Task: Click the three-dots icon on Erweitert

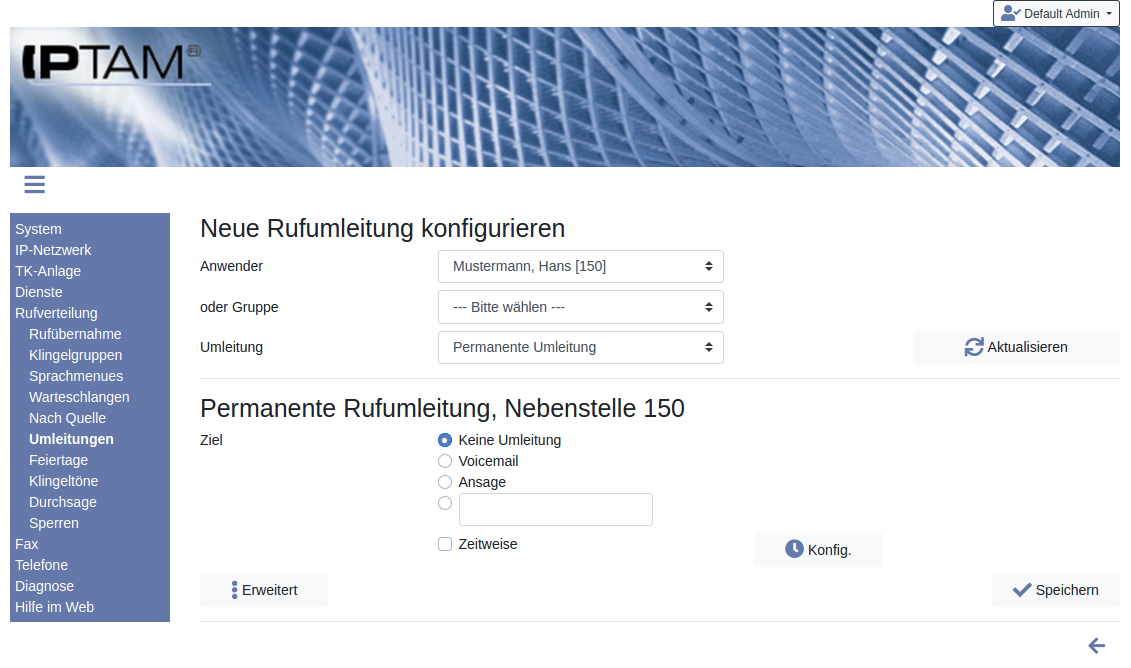Action: [x=234, y=590]
